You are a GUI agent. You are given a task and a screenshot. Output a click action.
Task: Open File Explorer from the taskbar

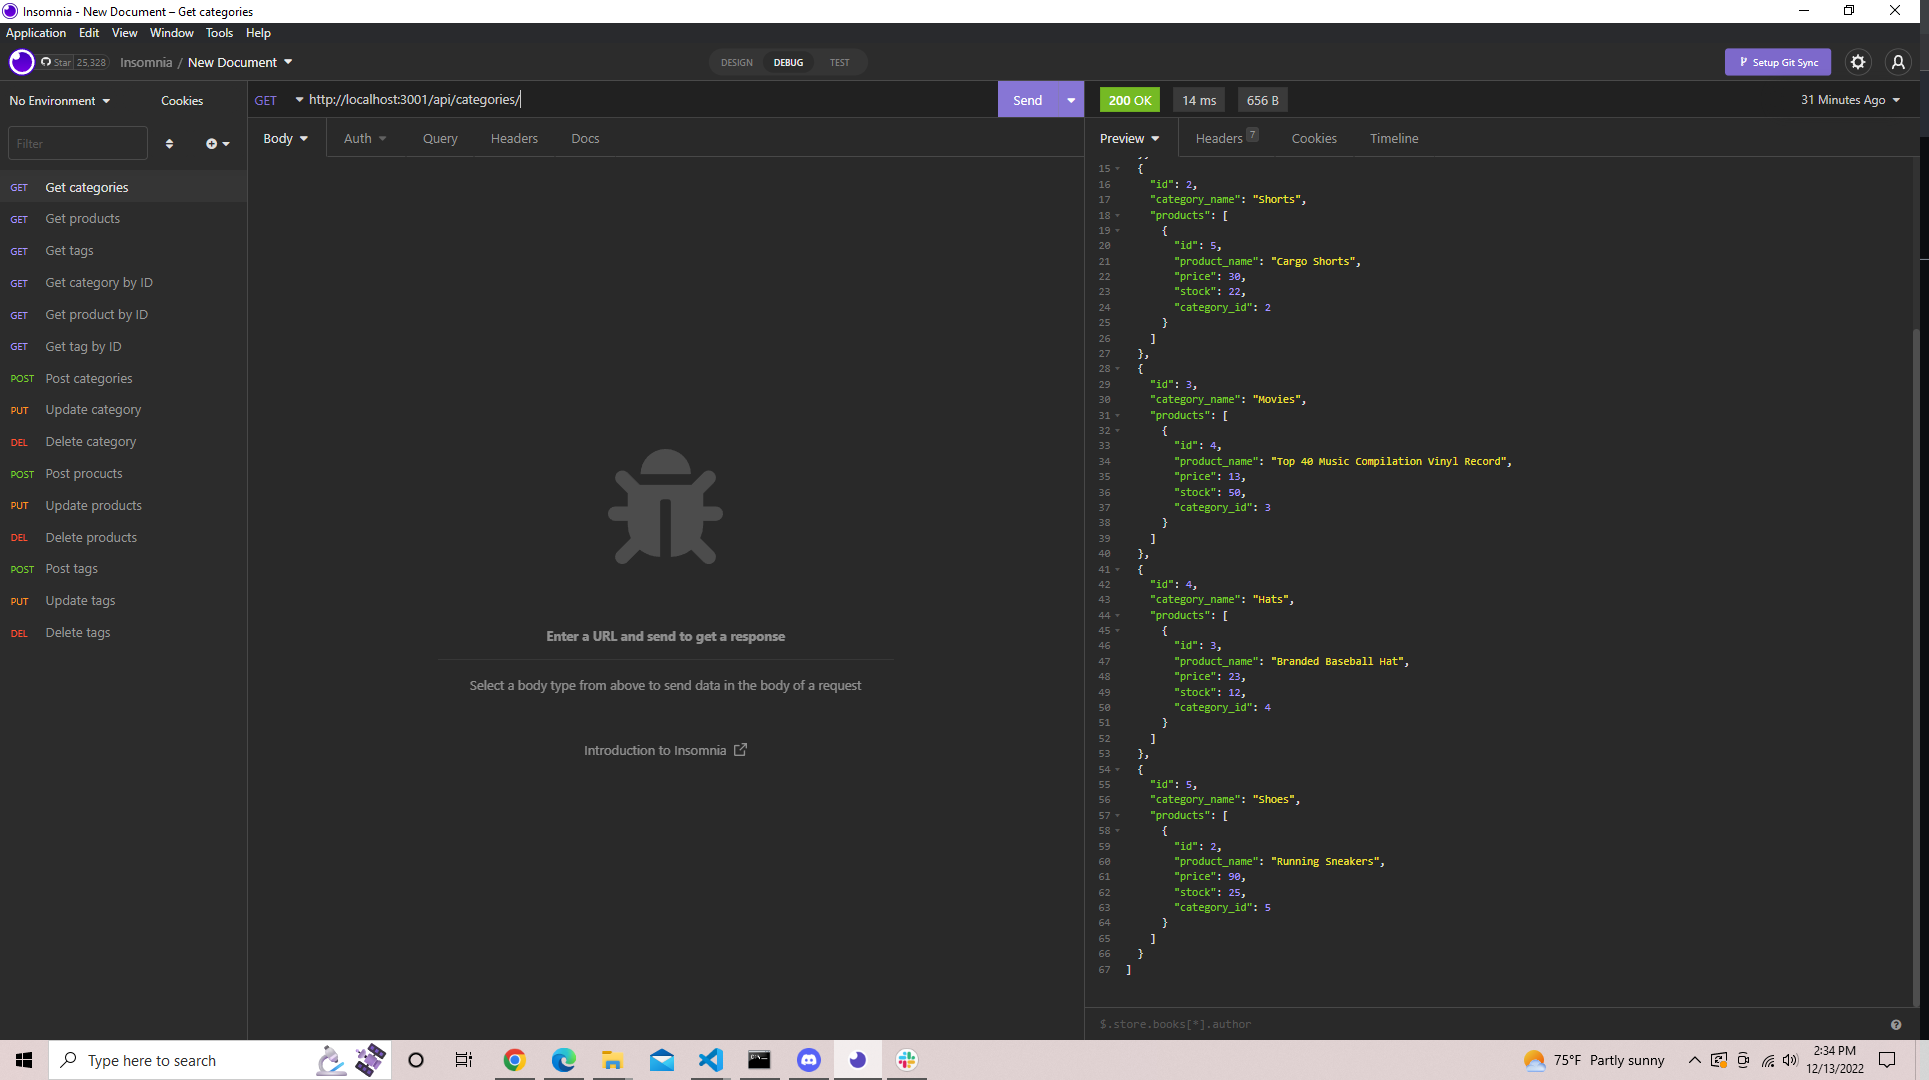pos(612,1060)
